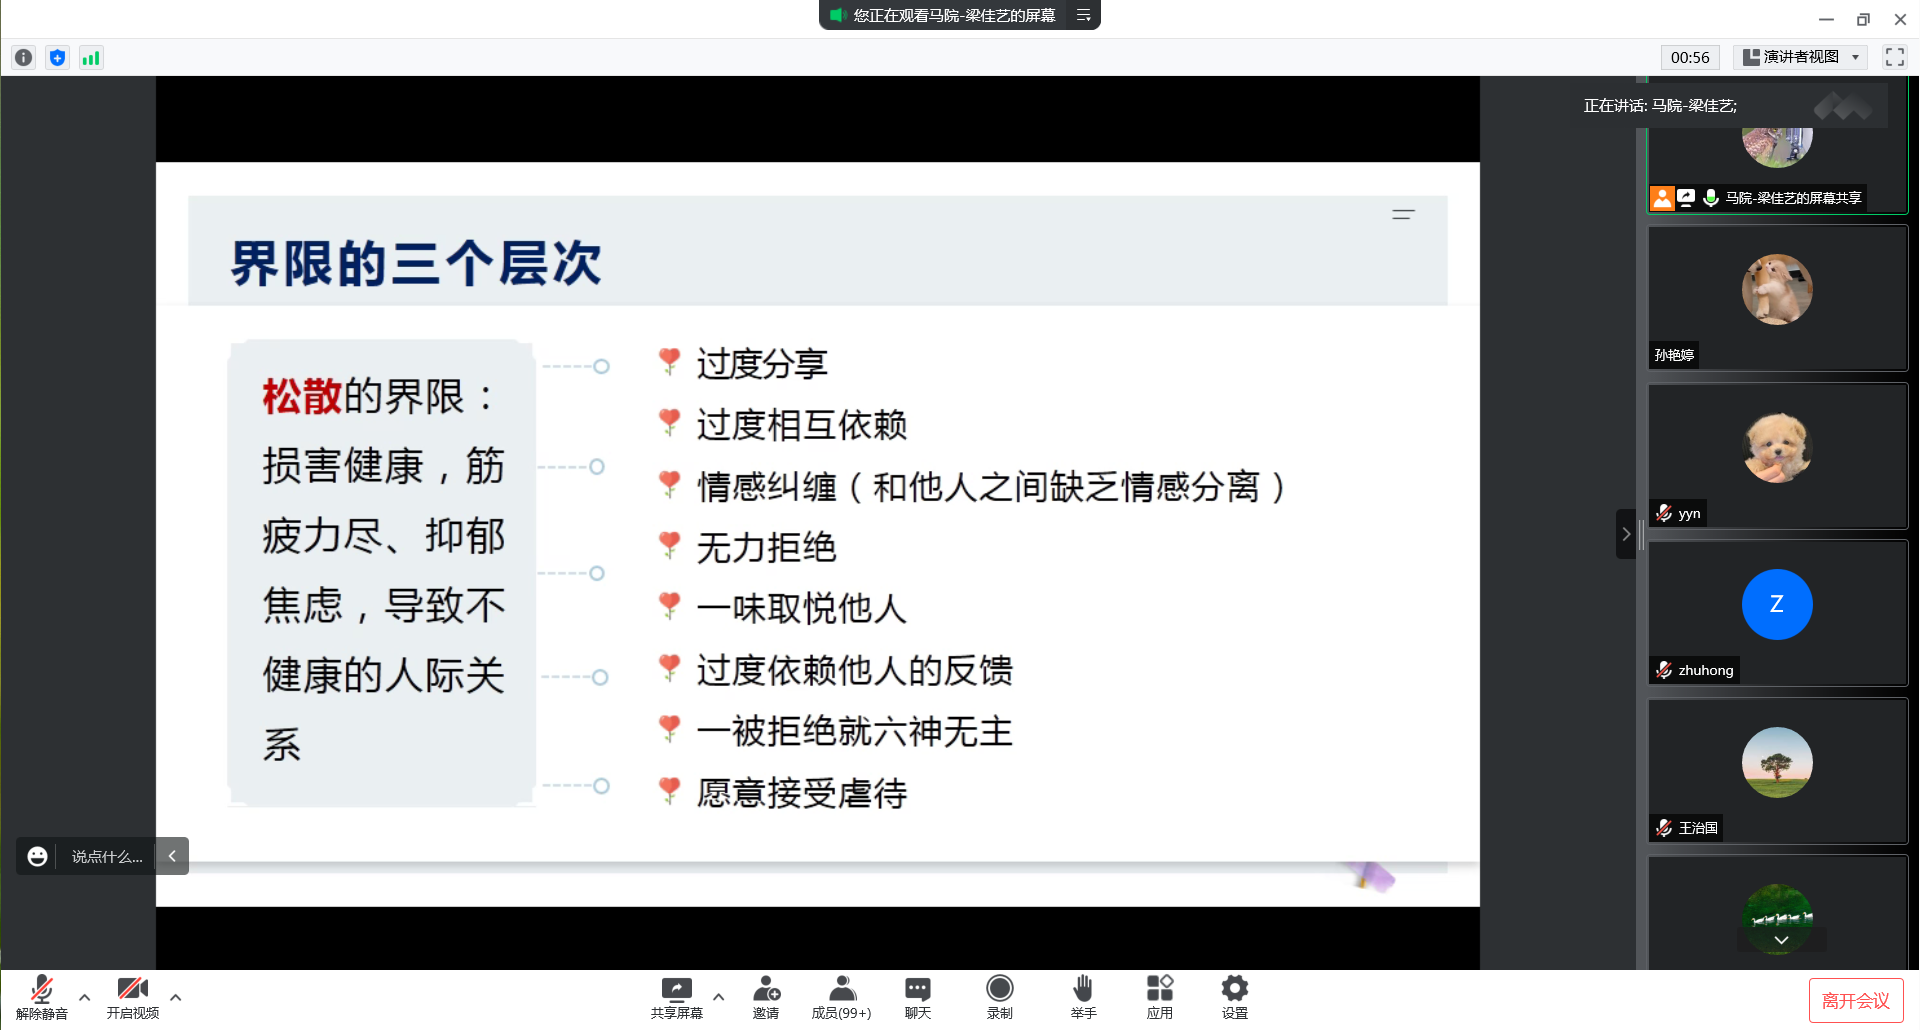This screenshot has height=1030, width=1920.
Task: Raise hand using 举手 icon
Action: coord(1083,996)
